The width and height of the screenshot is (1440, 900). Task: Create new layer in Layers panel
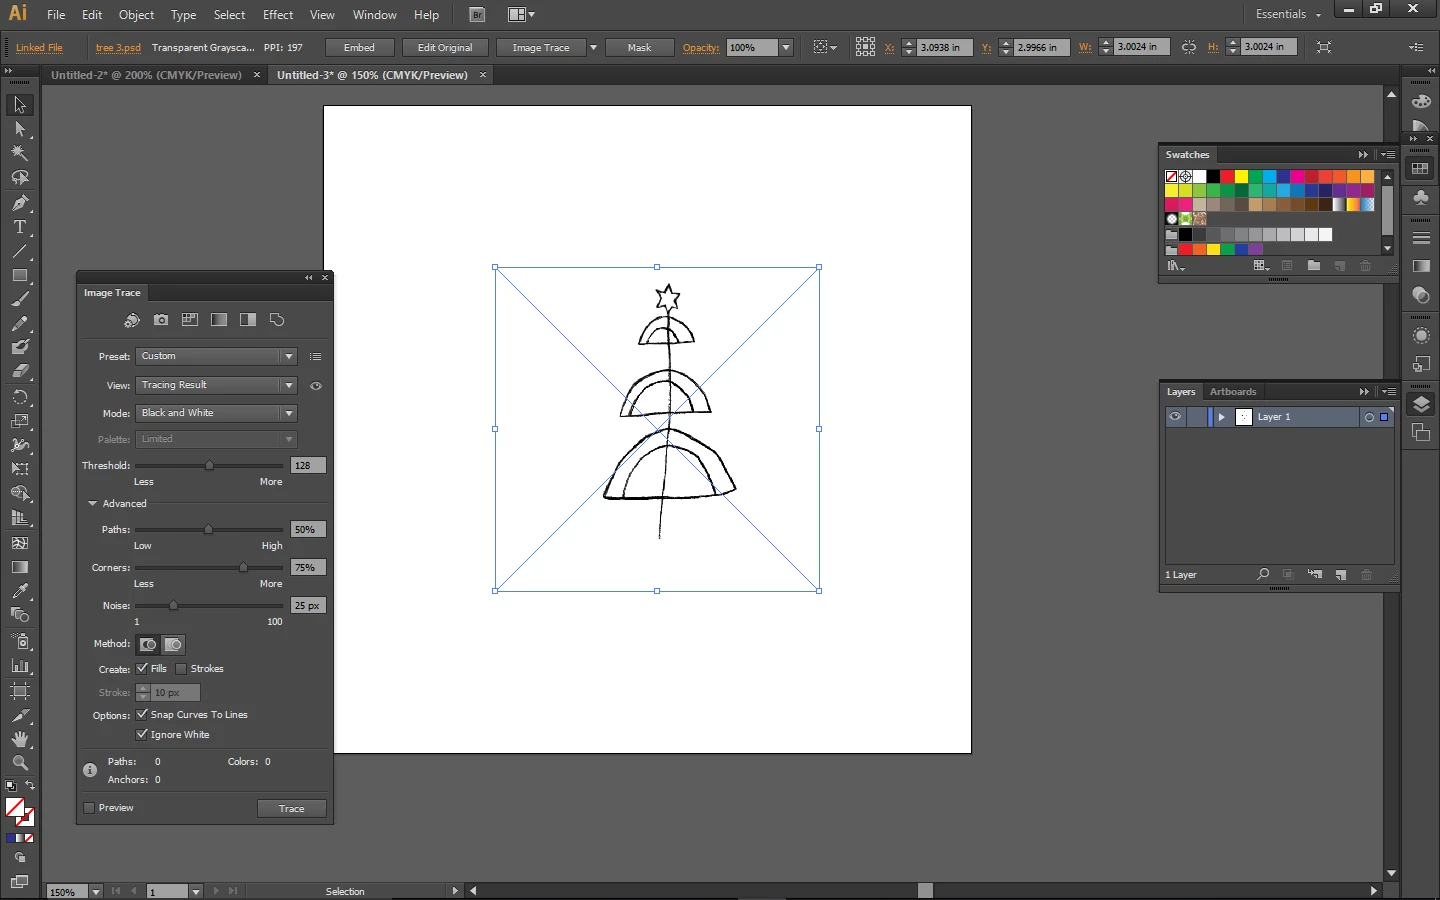[x=1341, y=575]
